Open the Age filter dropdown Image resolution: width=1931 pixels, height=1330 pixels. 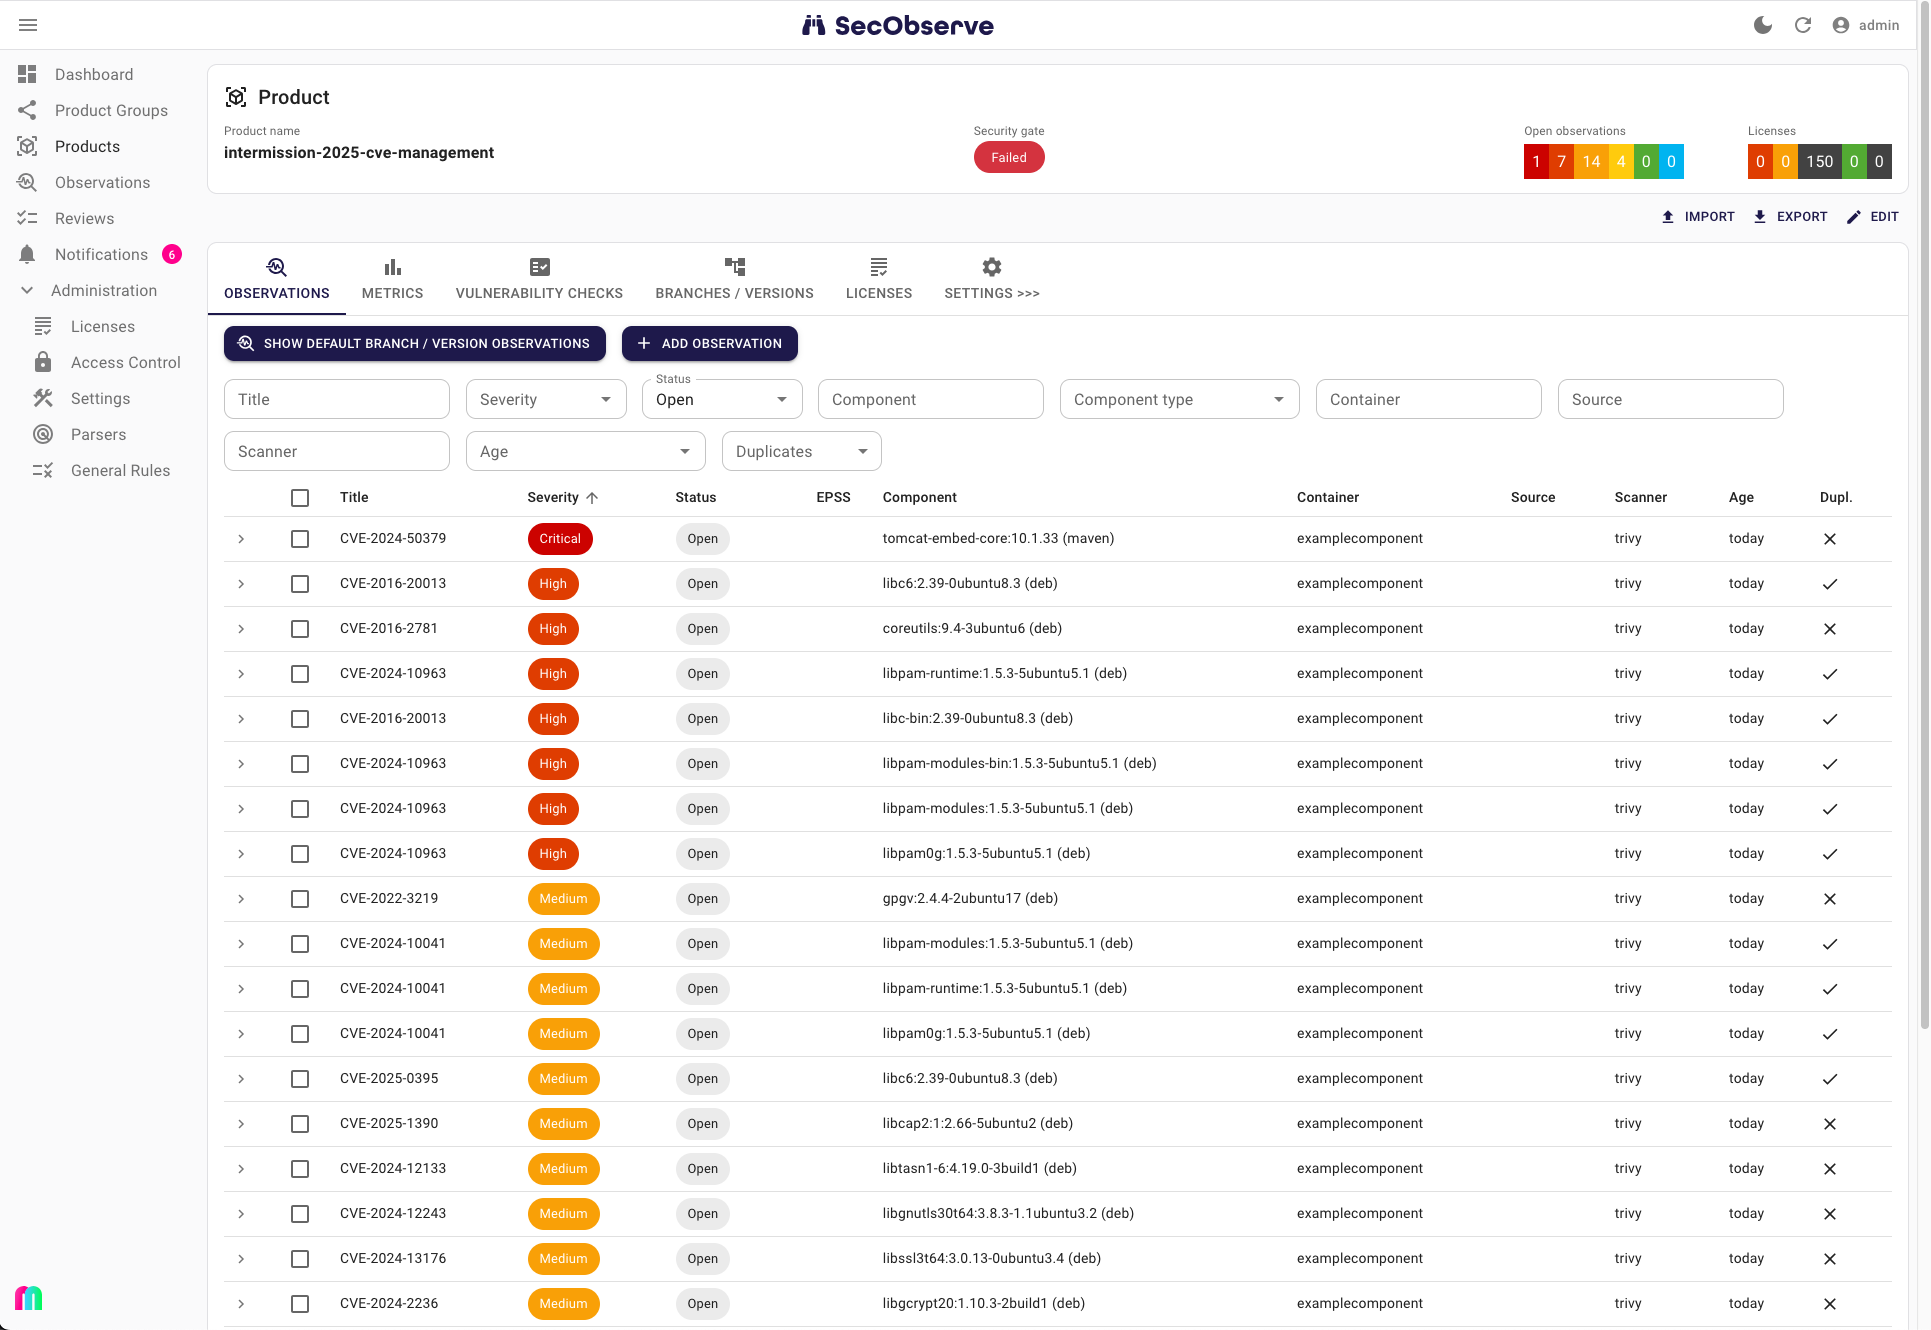(x=586, y=451)
